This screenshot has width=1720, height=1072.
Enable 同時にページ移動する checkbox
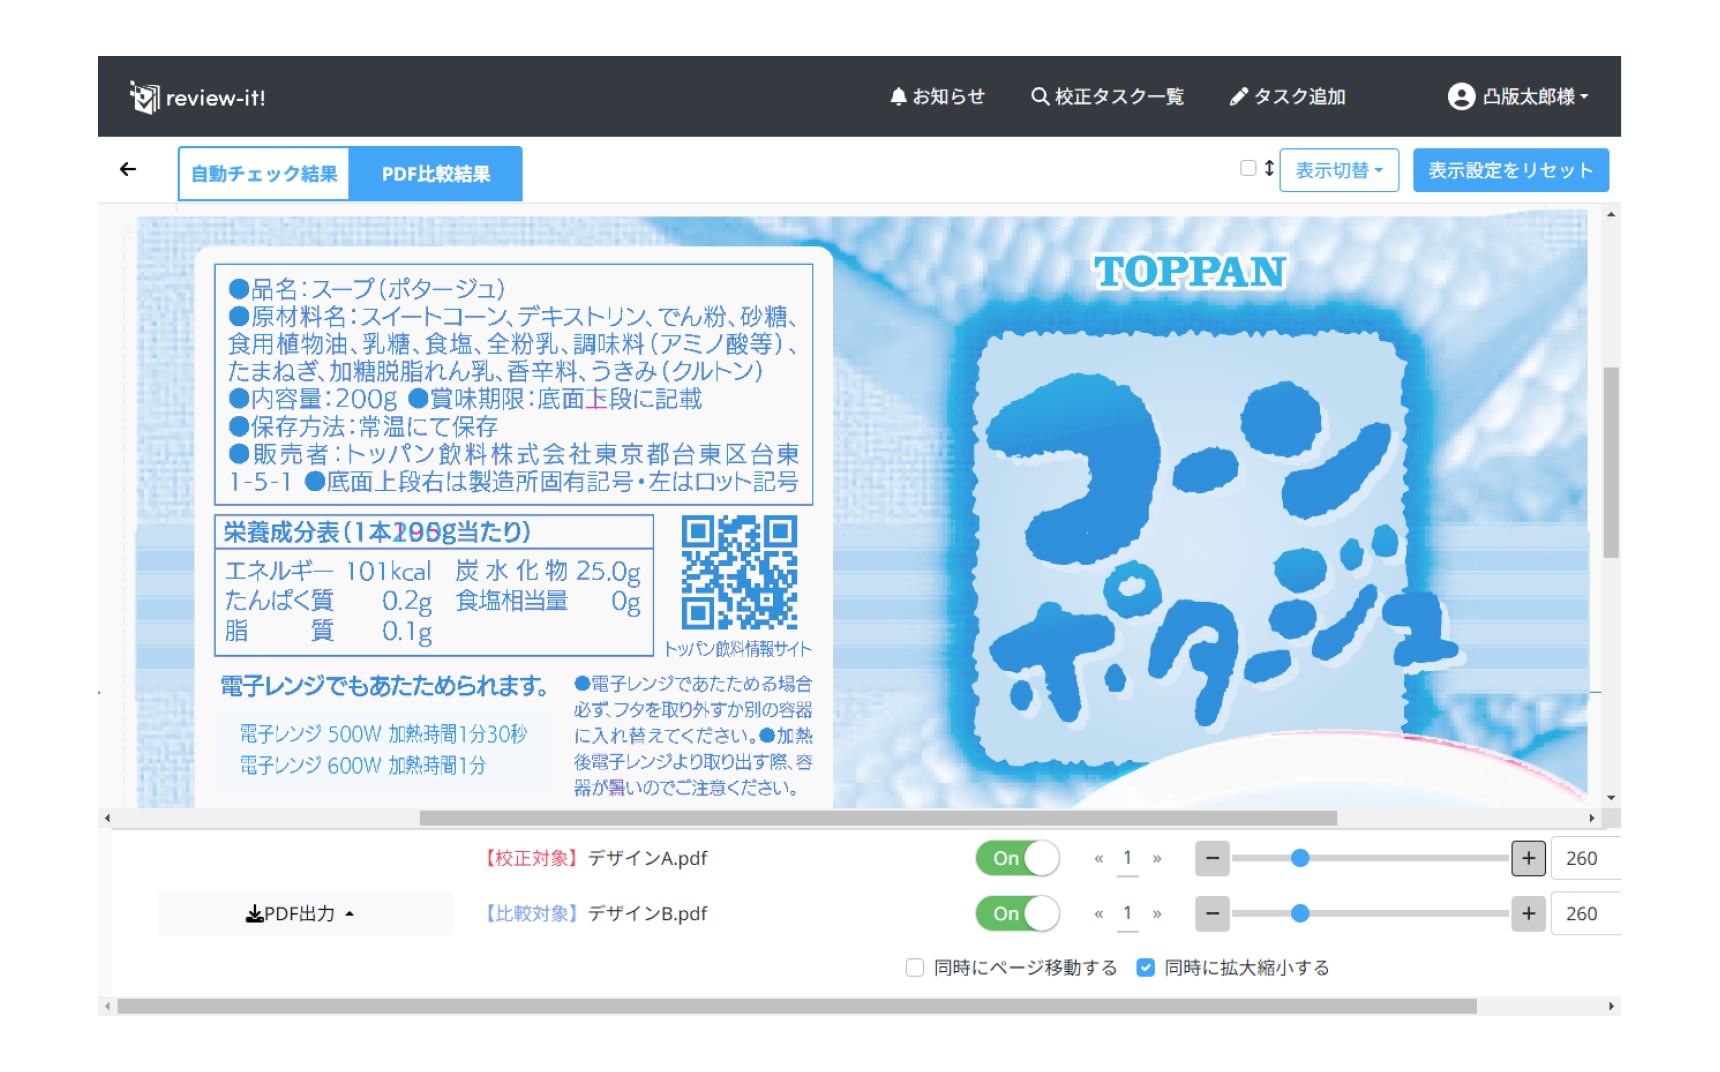pos(914,967)
